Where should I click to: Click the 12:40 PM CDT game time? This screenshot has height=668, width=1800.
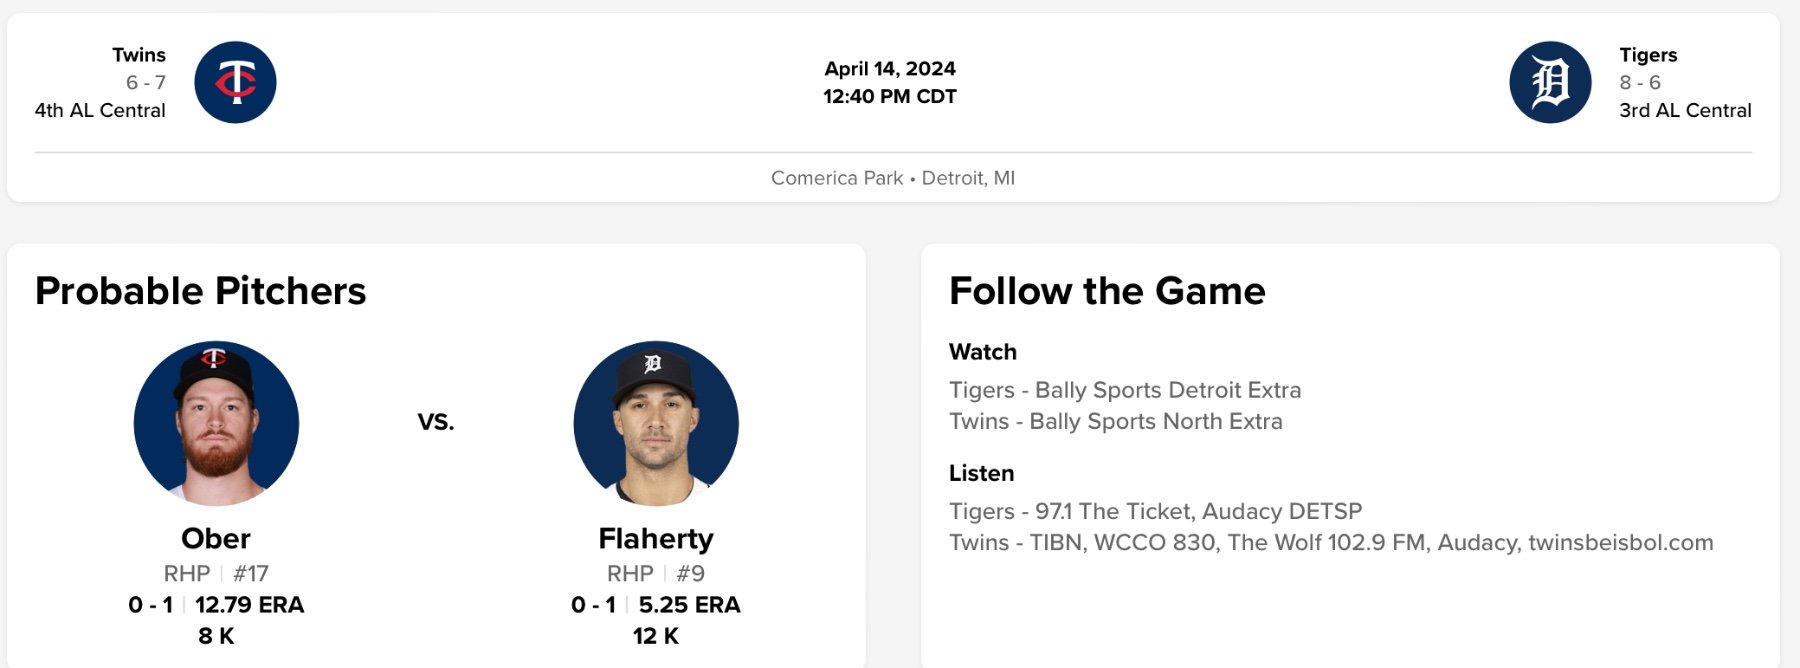click(890, 96)
